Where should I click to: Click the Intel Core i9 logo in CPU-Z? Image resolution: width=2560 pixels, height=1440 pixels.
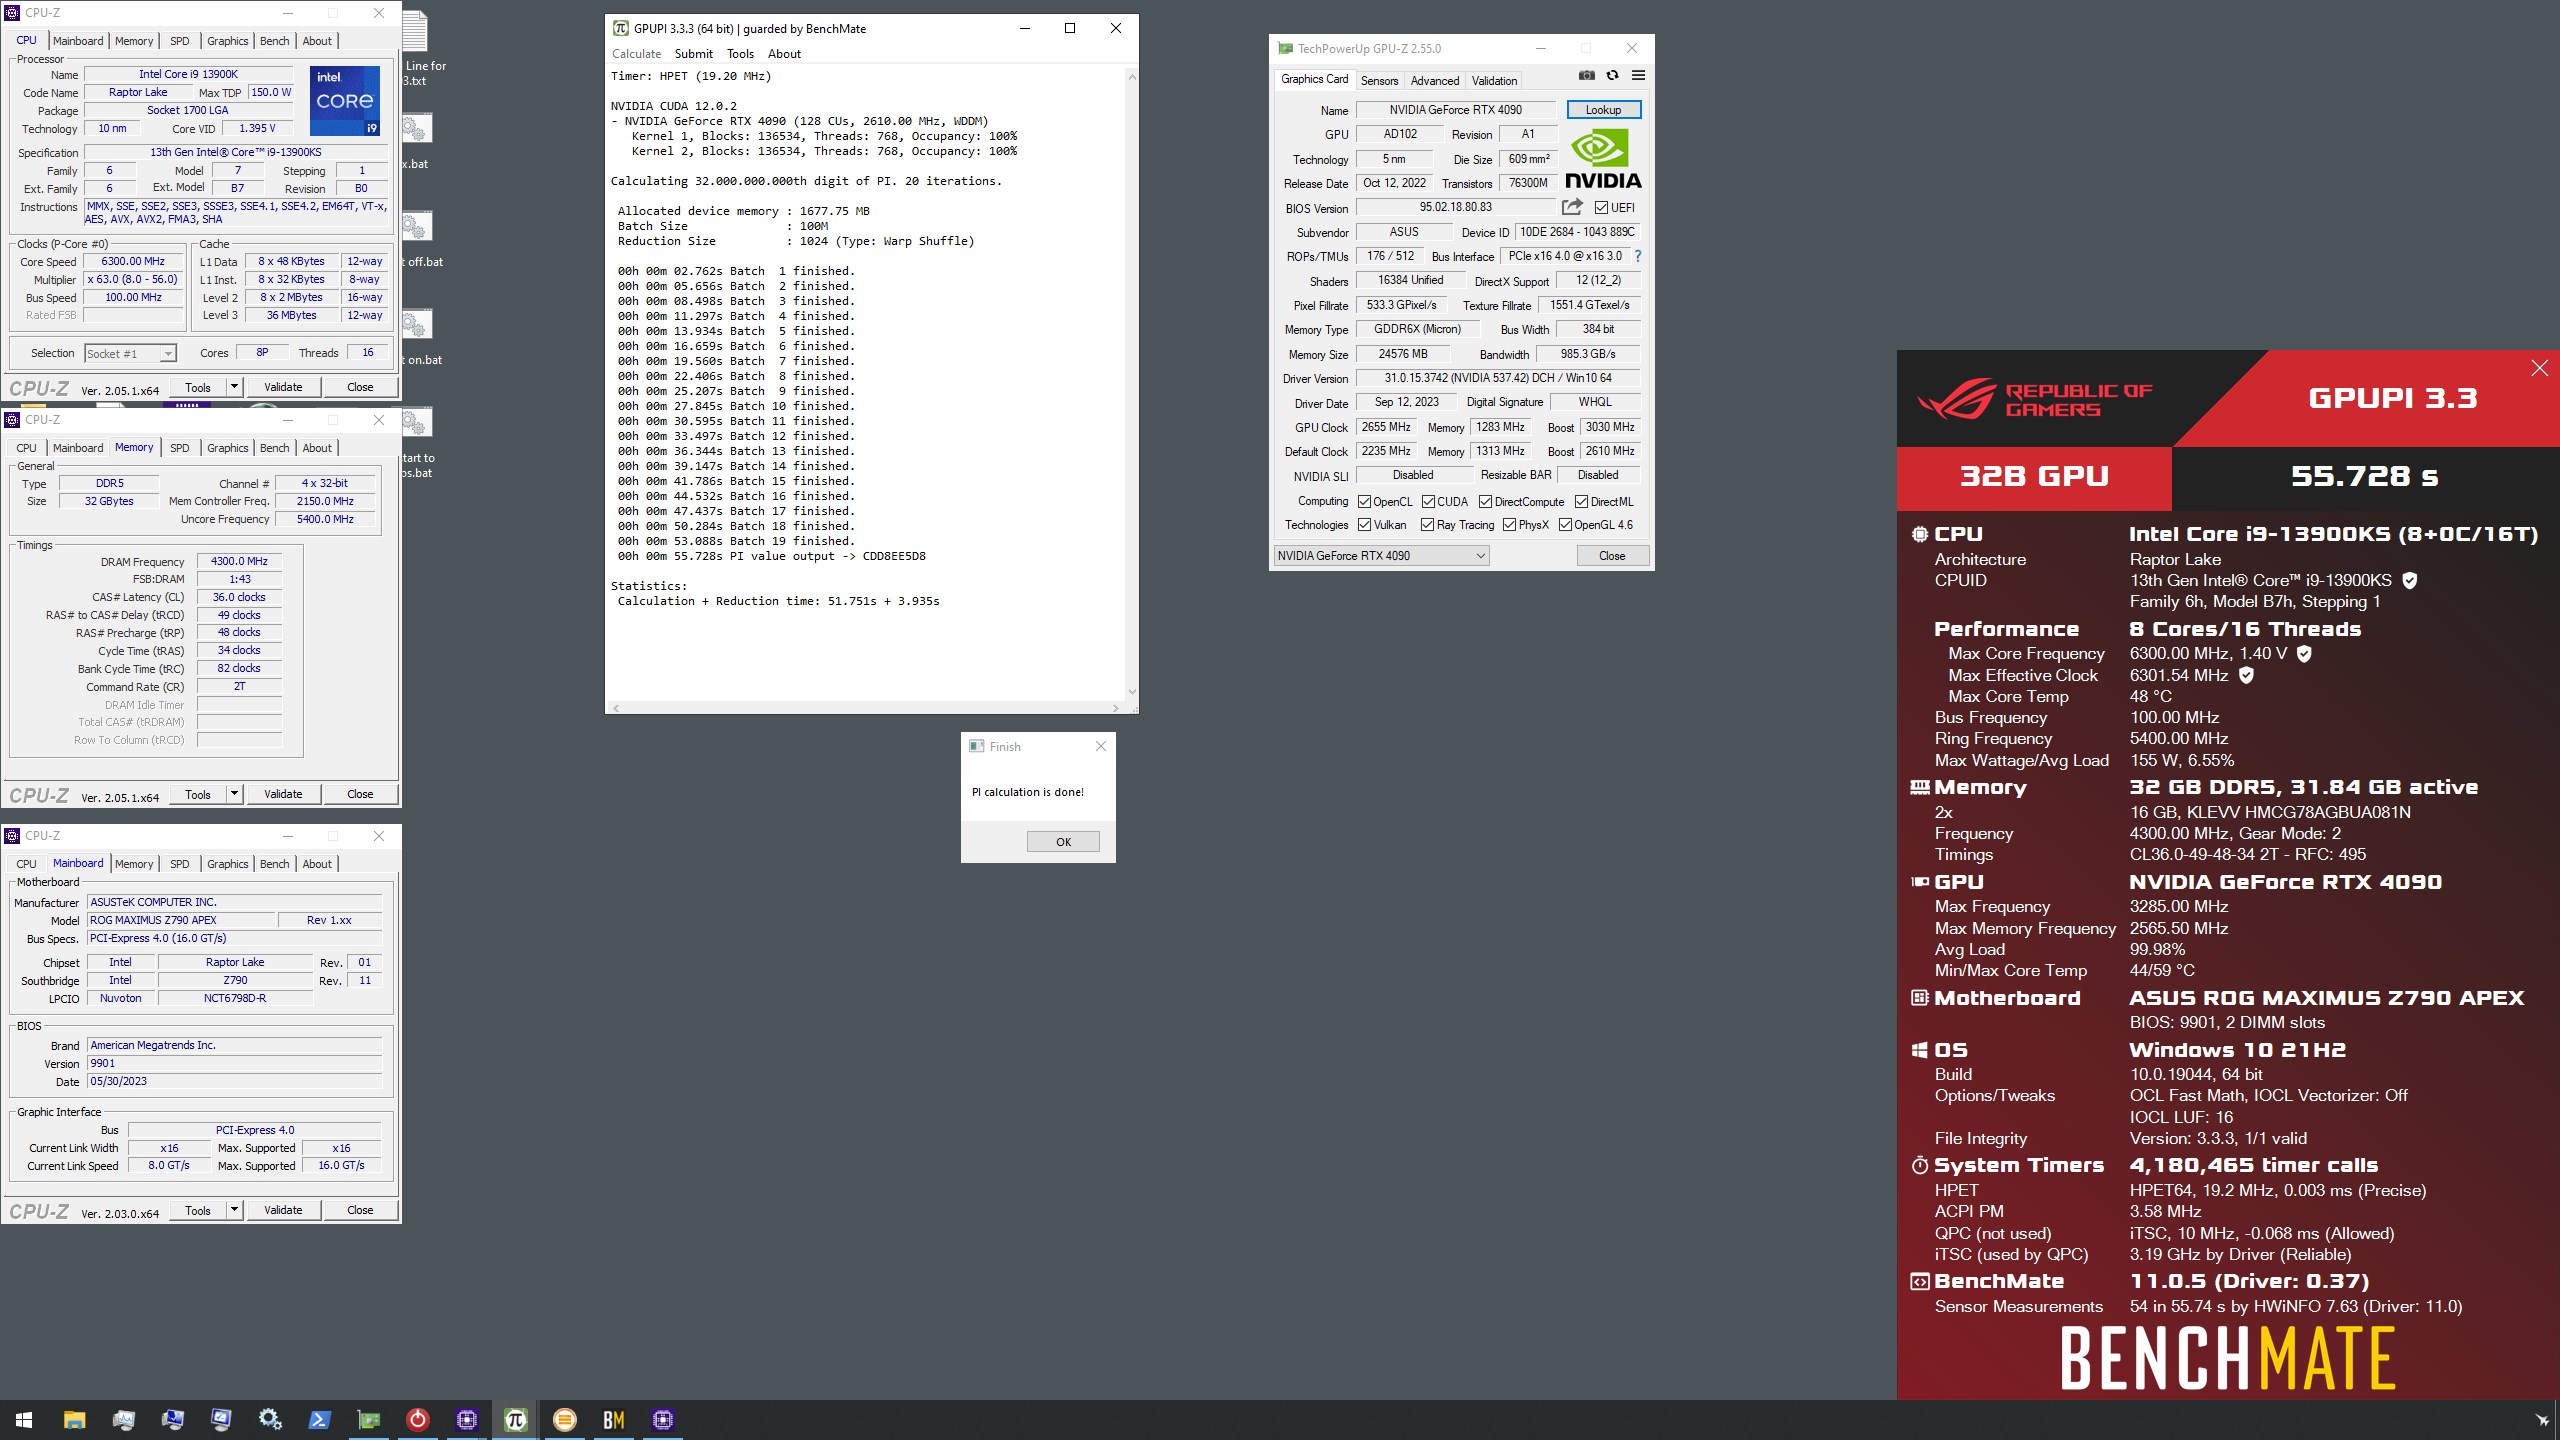[345, 100]
